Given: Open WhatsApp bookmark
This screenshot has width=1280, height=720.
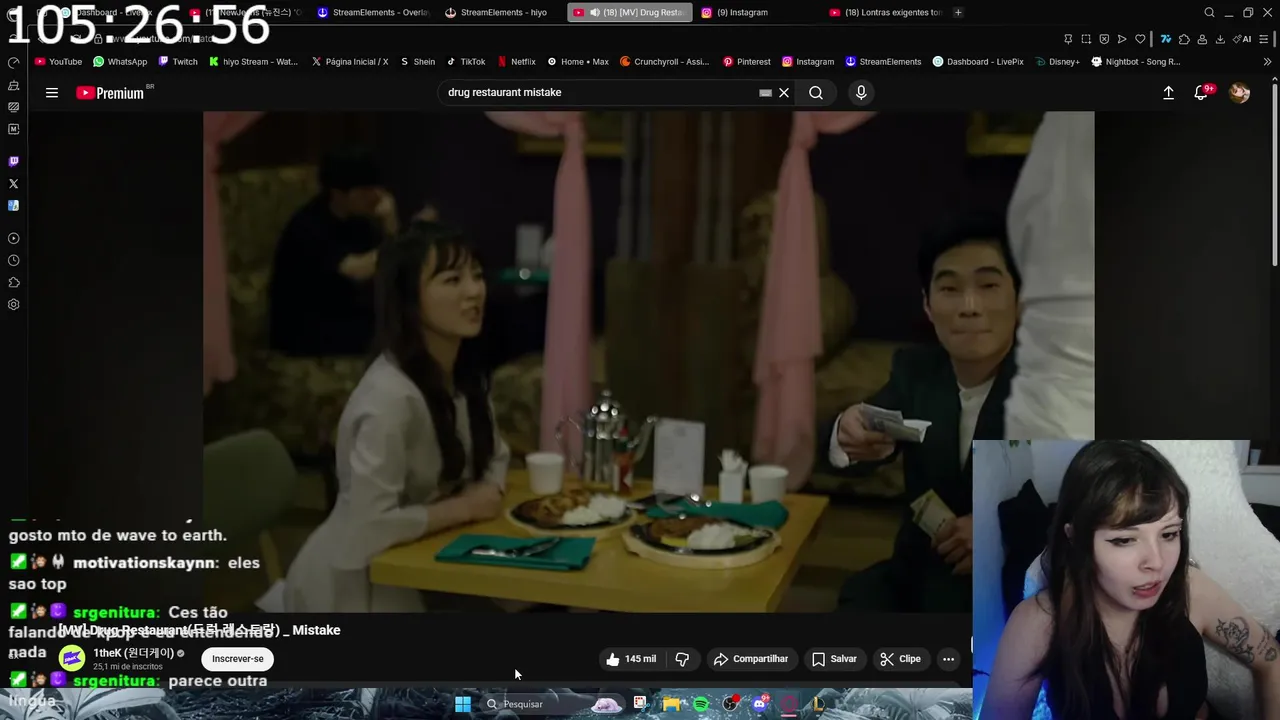Looking at the screenshot, I should click(x=120, y=61).
